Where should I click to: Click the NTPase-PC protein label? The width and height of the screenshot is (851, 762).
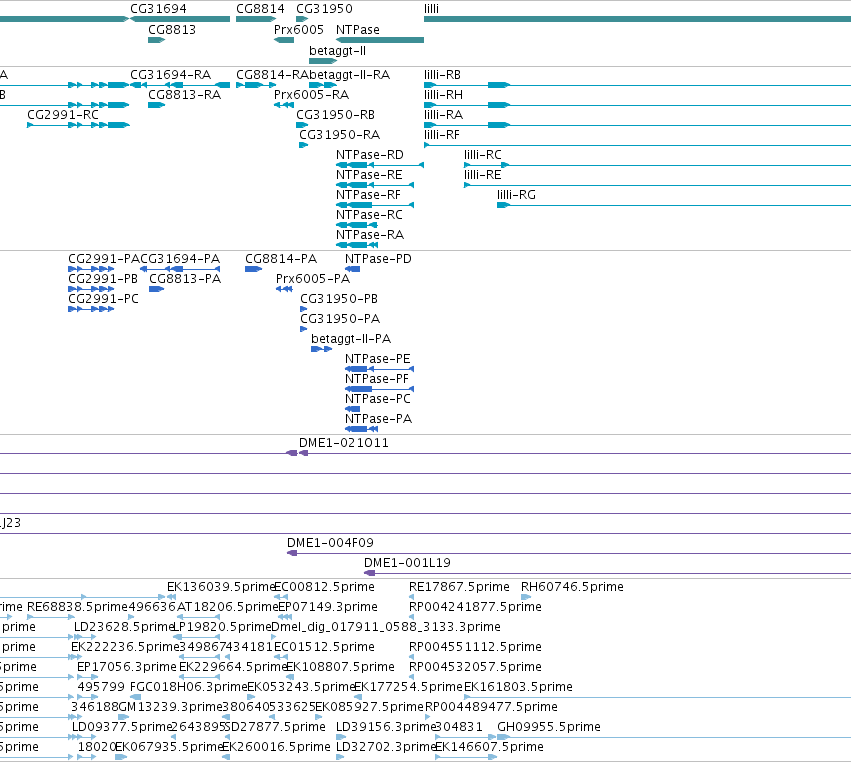(378, 399)
